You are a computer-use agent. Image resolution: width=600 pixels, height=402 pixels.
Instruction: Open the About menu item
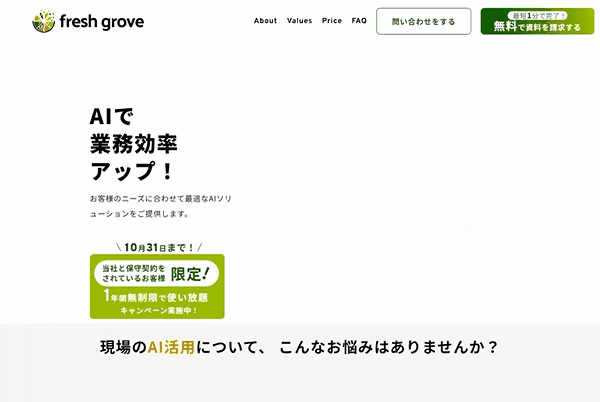265,21
